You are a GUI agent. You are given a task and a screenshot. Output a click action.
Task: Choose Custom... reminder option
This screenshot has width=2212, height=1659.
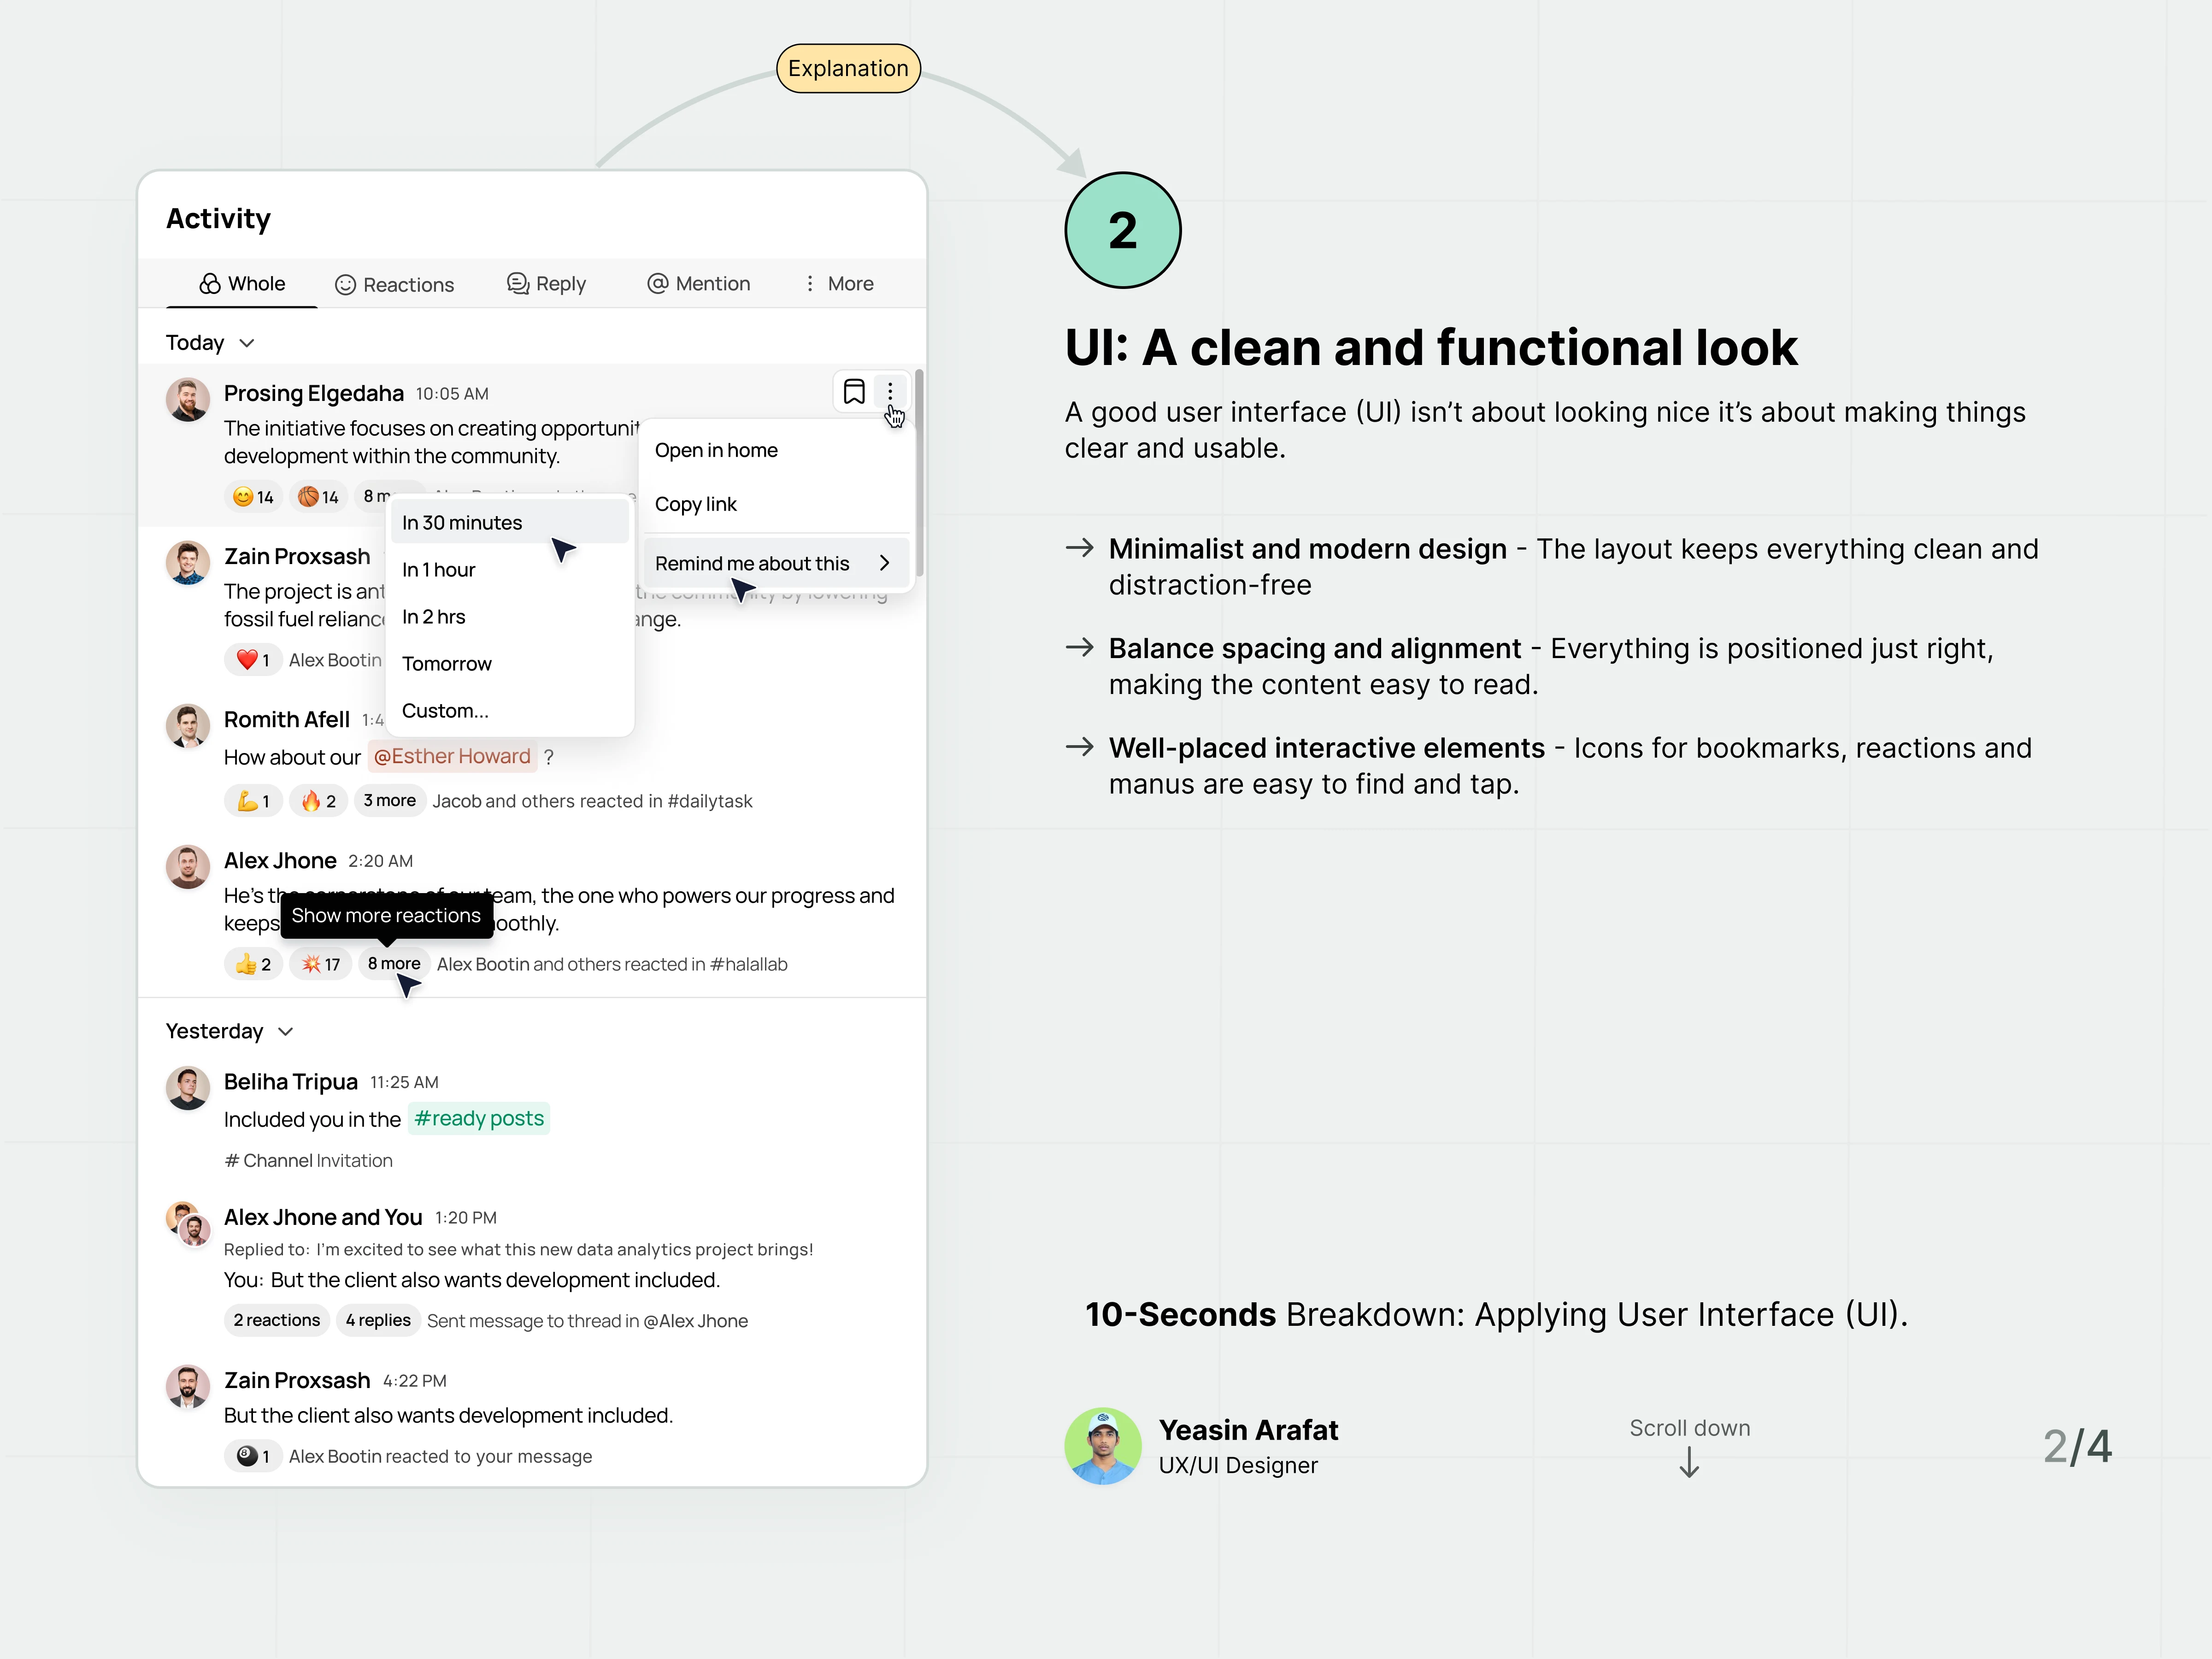point(509,710)
